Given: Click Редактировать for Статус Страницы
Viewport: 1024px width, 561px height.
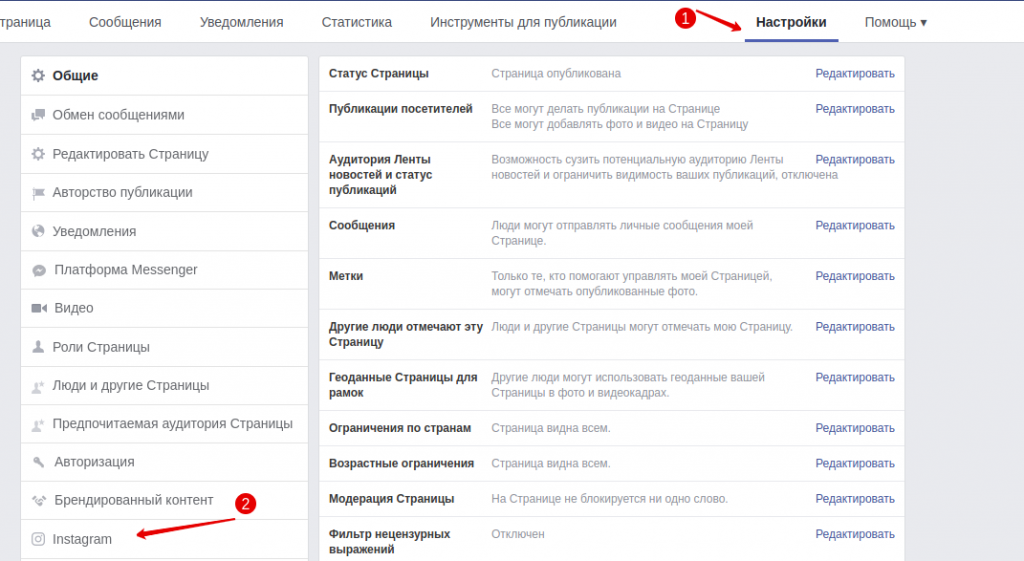Looking at the screenshot, I should (855, 74).
